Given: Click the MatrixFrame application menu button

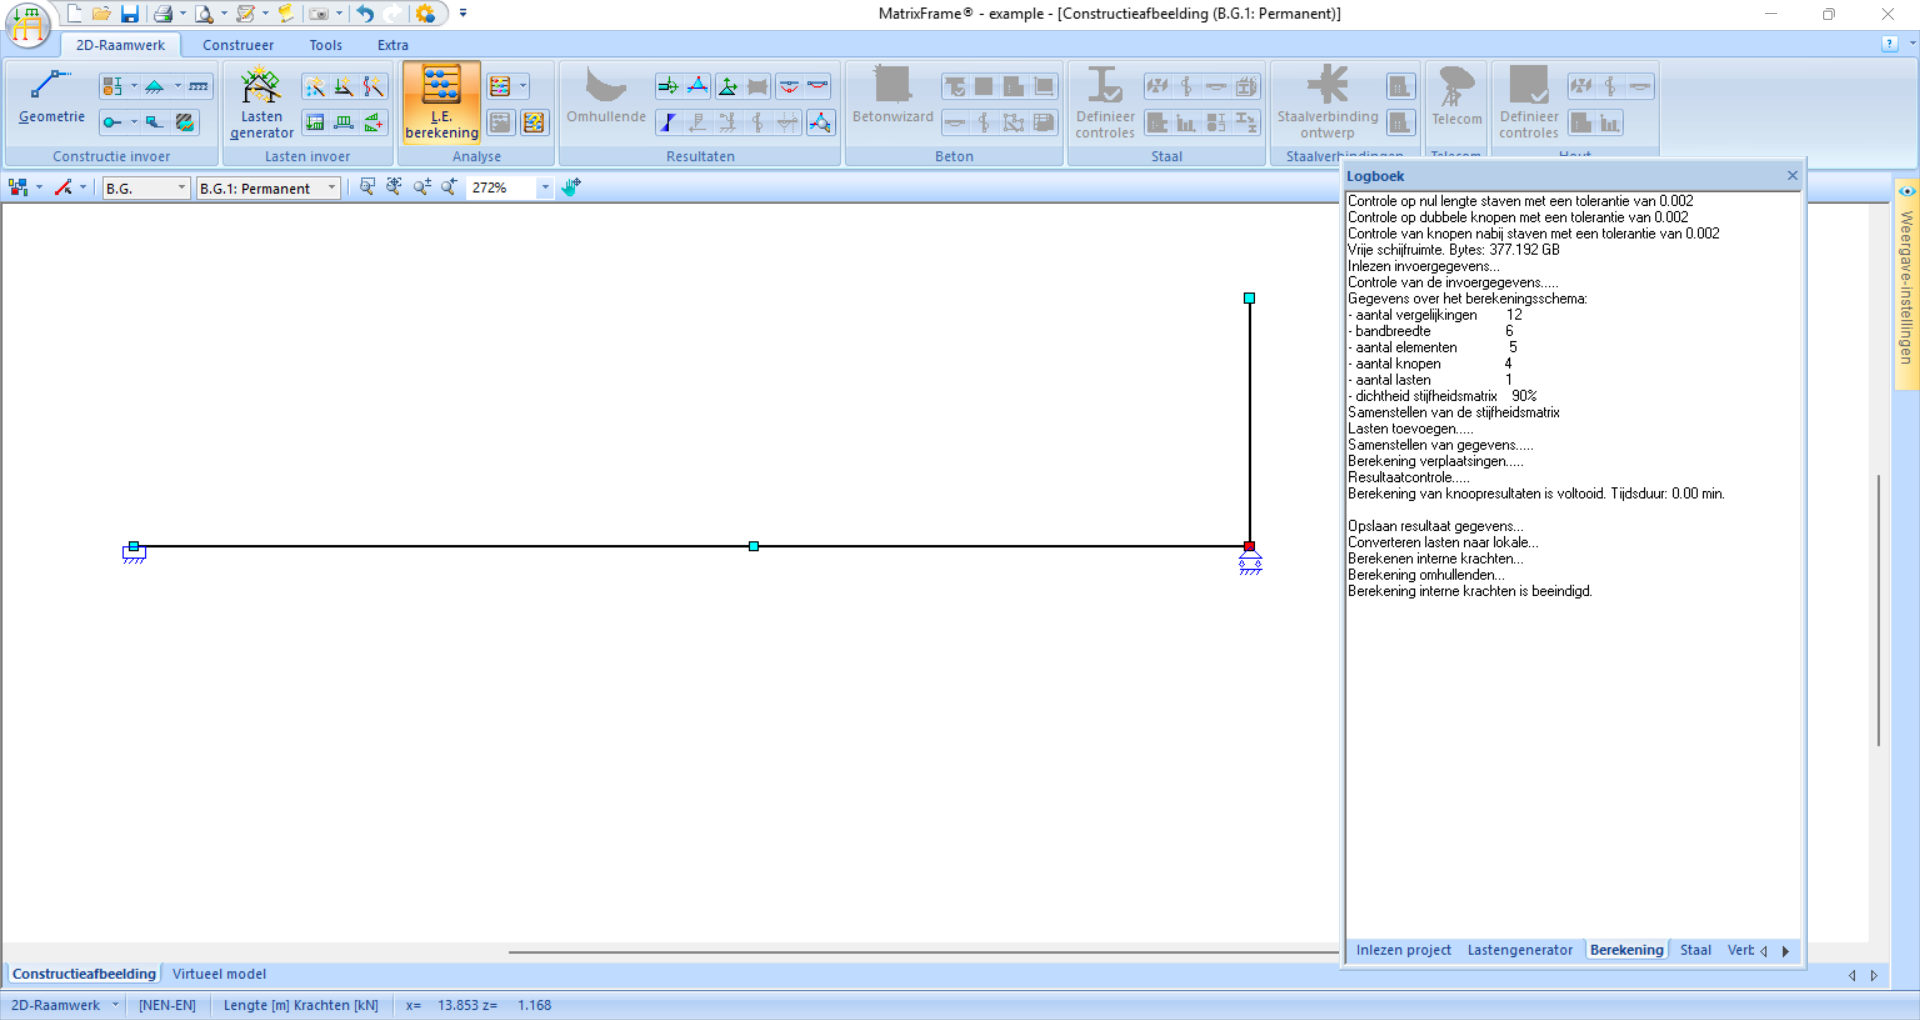Looking at the screenshot, I should tap(28, 24).
